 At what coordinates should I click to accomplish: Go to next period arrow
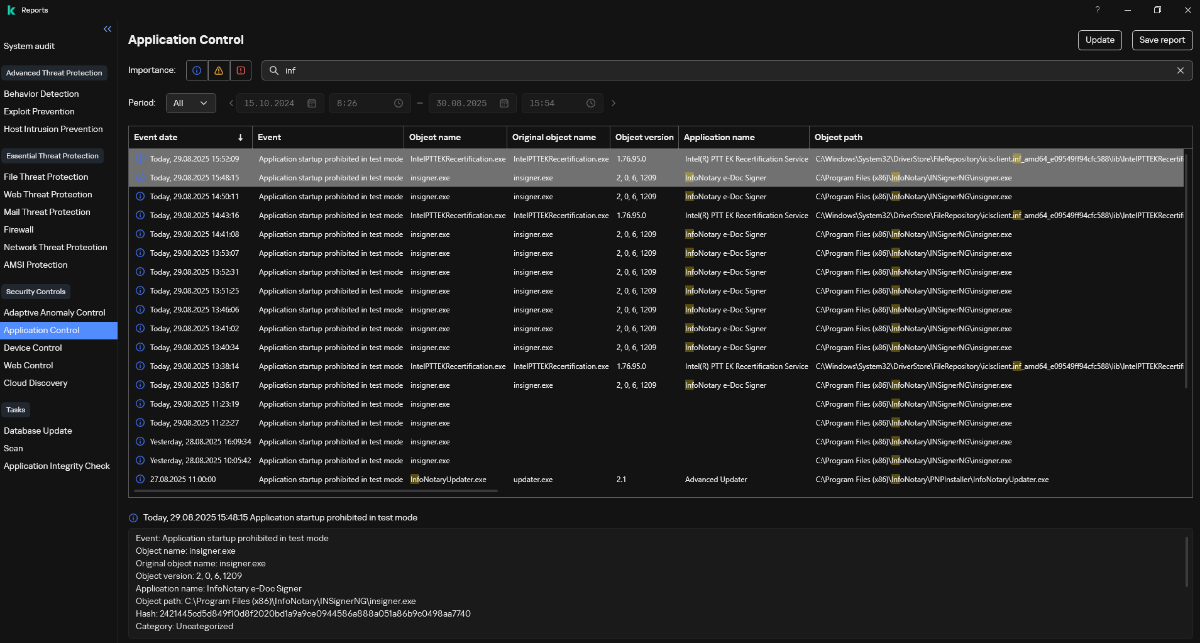tap(613, 103)
